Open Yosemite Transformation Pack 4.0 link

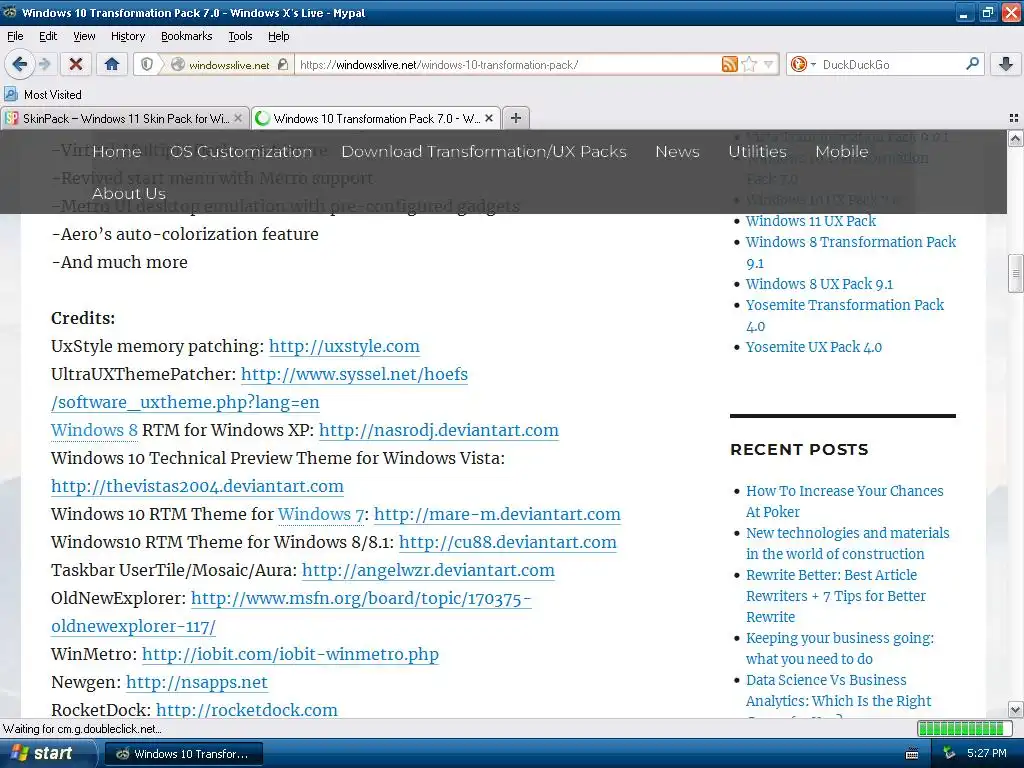[x=844, y=315]
